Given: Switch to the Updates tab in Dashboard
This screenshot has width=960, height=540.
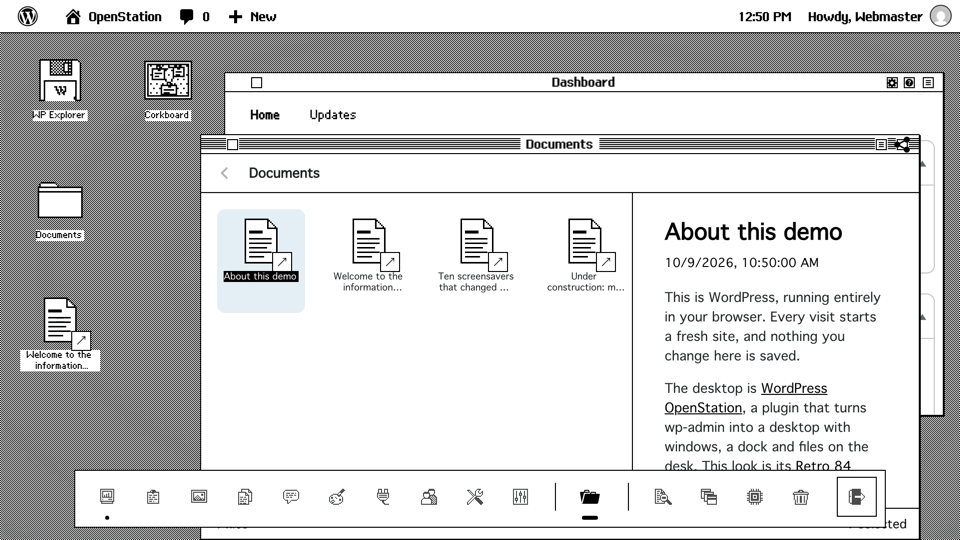Looking at the screenshot, I should pos(332,114).
